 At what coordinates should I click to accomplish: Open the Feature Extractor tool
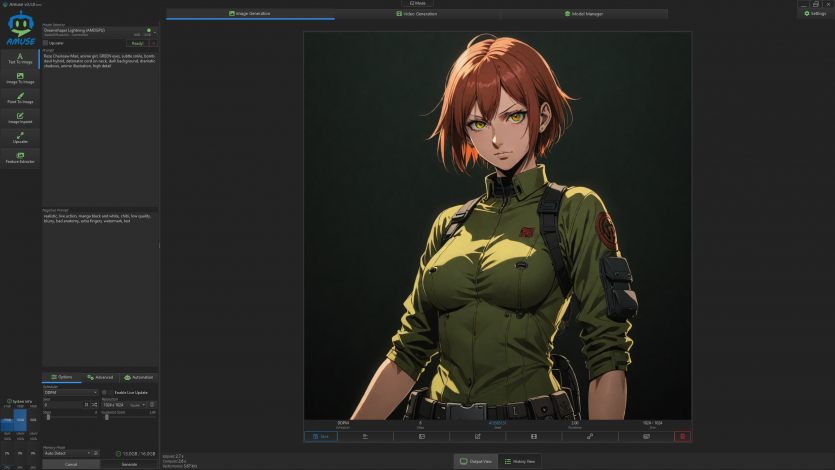click(x=20, y=157)
